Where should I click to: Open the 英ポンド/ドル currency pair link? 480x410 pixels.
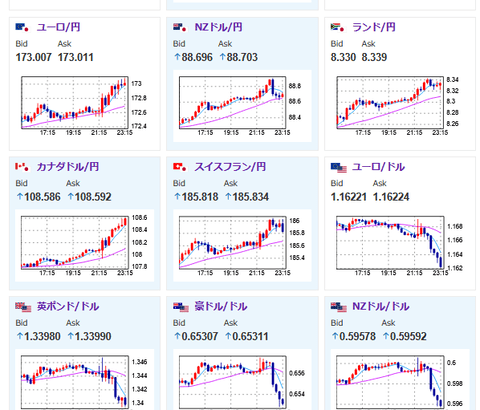pyautogui.click(x=68, y=306)
